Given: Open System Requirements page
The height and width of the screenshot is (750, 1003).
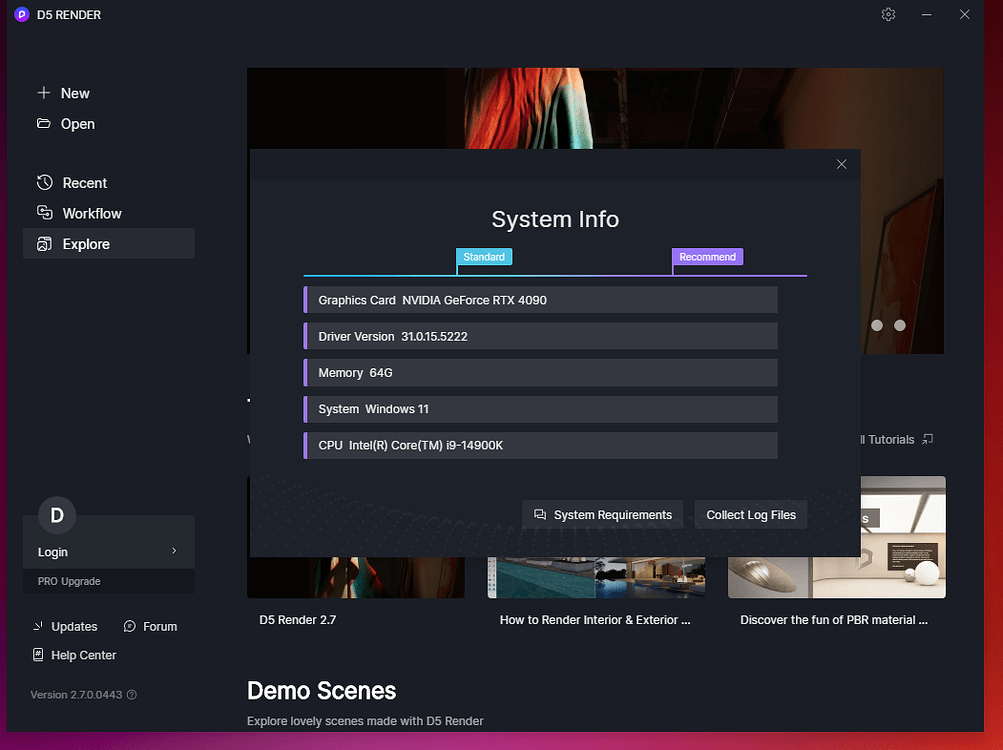Looking at the screenshot, I should pyautogui.click(x=603, y=515).
